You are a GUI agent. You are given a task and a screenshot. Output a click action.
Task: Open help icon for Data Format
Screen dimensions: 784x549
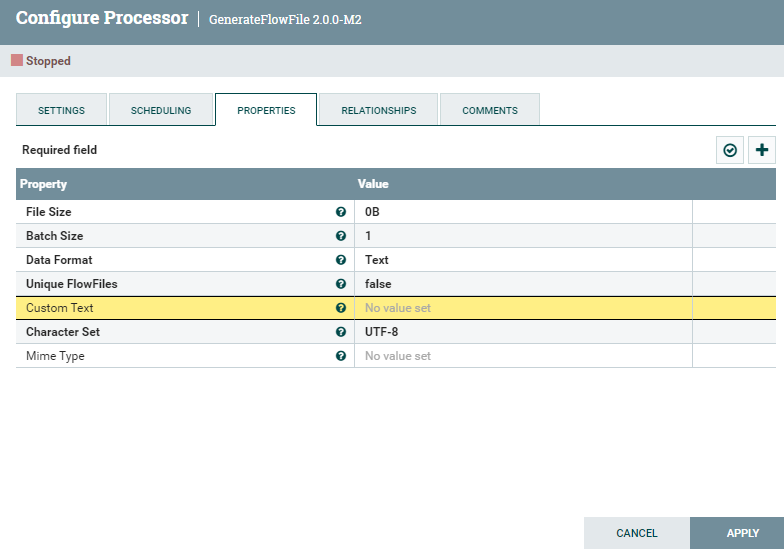point(341,260)
